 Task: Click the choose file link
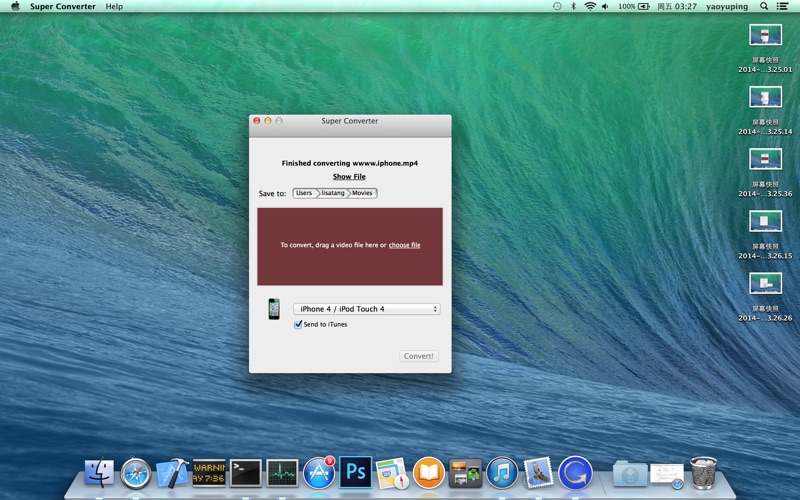[x=404, y=245]
